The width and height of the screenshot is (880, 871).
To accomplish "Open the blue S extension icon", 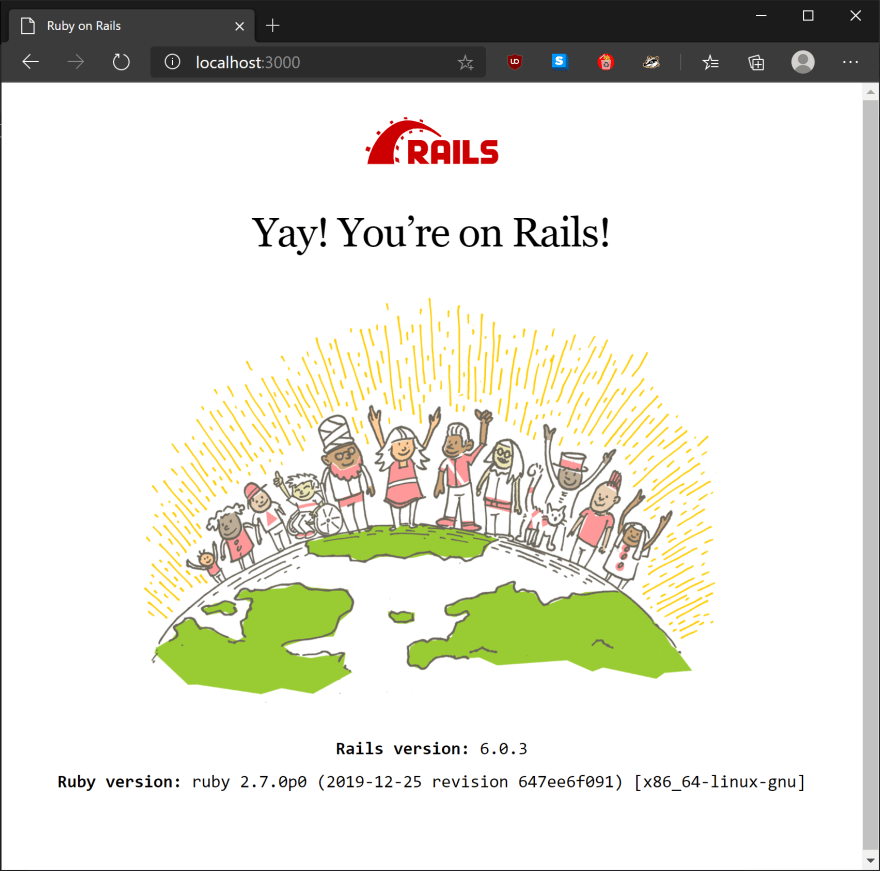I will pos(560,62).
